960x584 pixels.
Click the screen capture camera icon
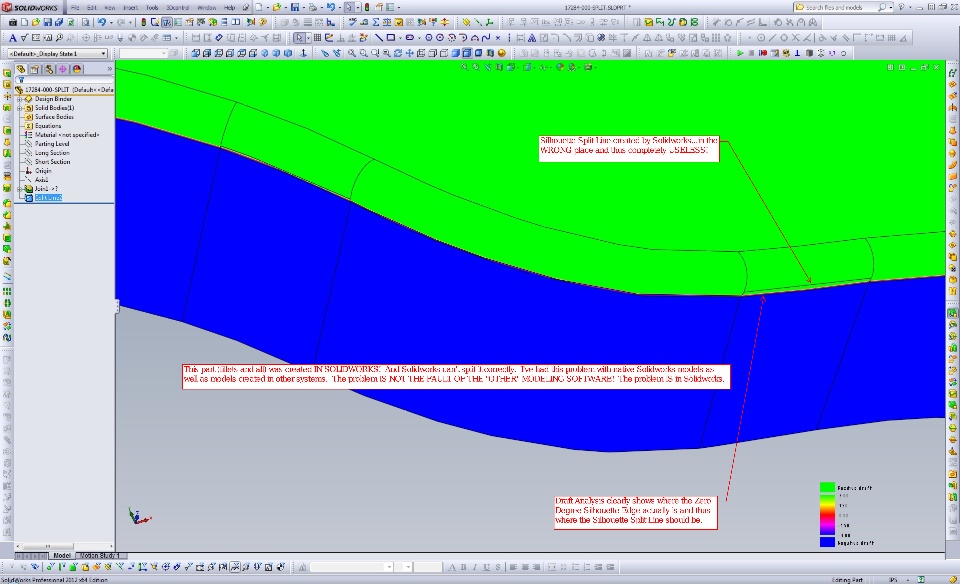pos(12,22)
